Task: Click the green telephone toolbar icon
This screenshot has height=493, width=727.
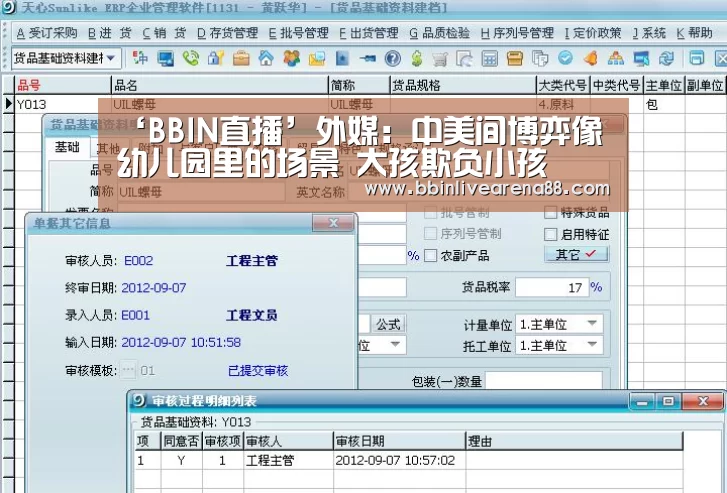Action: point(191,58)
